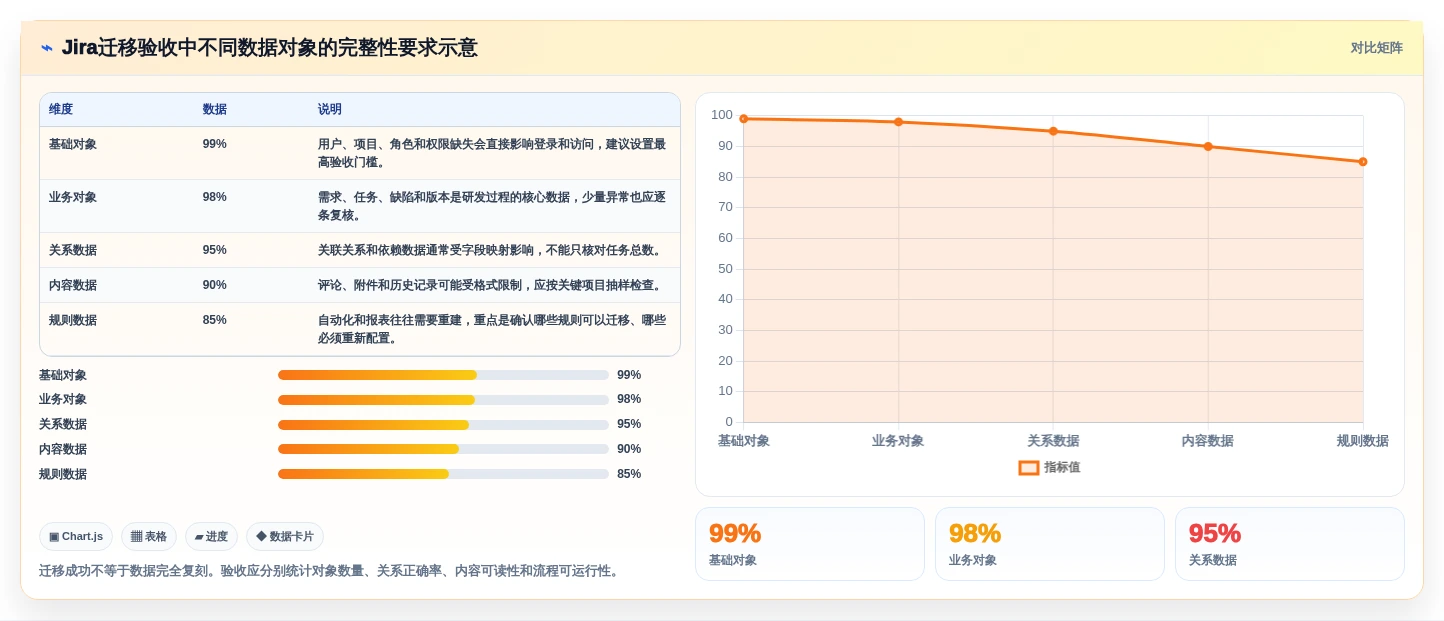
Task: Click the 100 y-axis tick label
Action: tap(722, 115)
